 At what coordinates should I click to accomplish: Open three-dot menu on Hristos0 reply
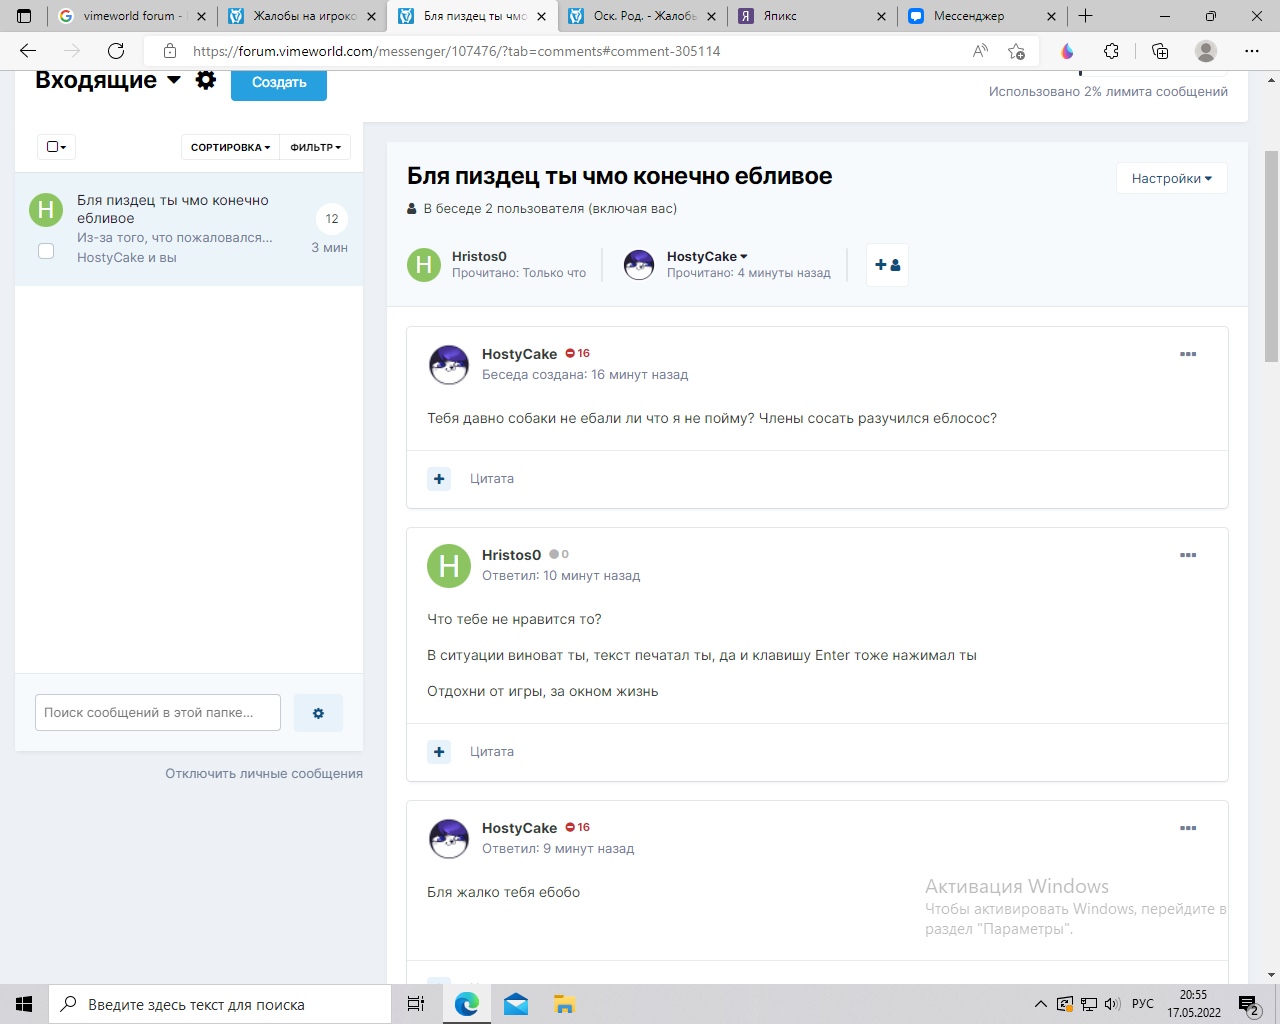click(x=1188, y=556)
